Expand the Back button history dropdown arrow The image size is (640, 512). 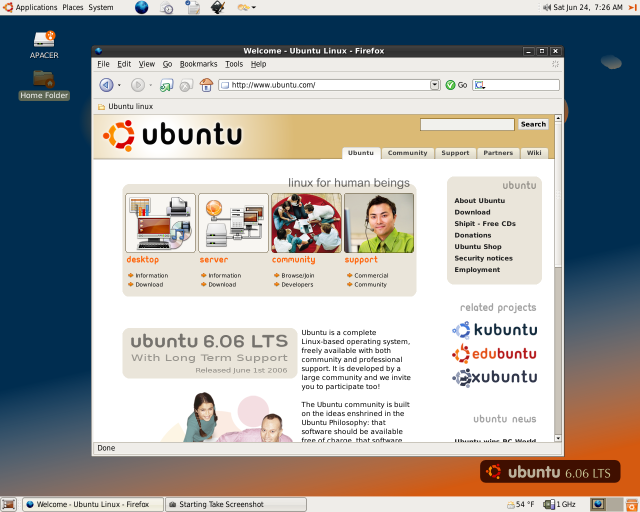(119, 85)
